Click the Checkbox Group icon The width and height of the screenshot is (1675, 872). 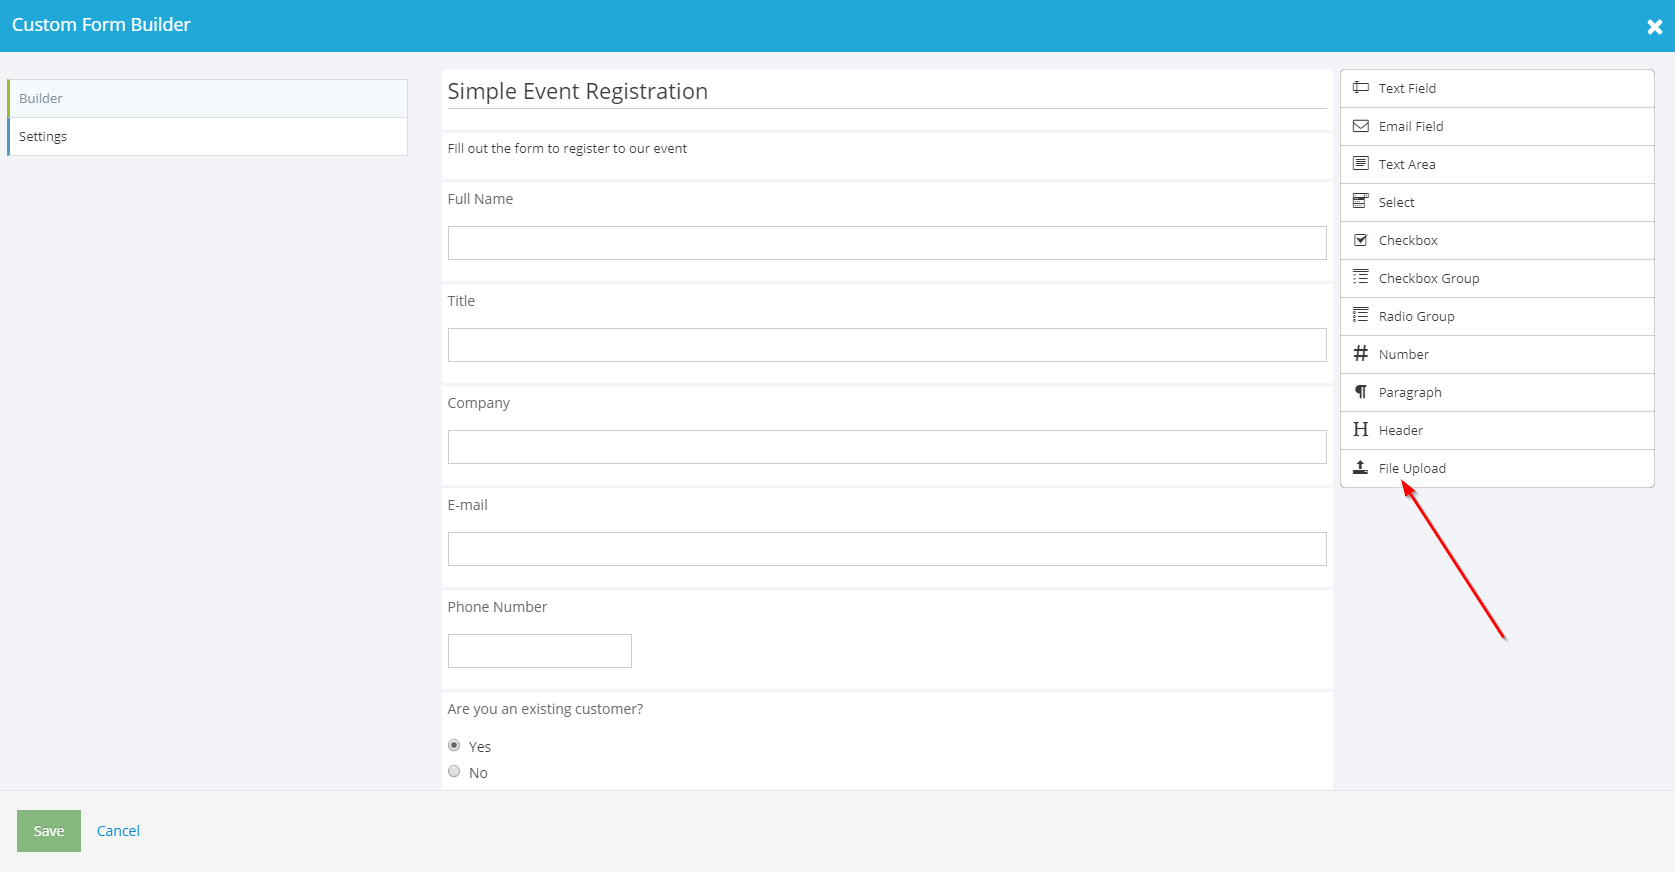(1360, 278)
